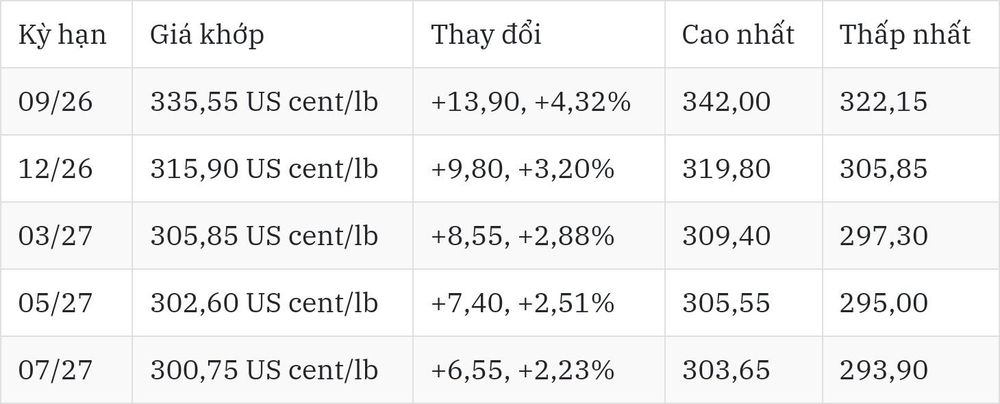Click the 305,55 highest price cell

point(744,303)
